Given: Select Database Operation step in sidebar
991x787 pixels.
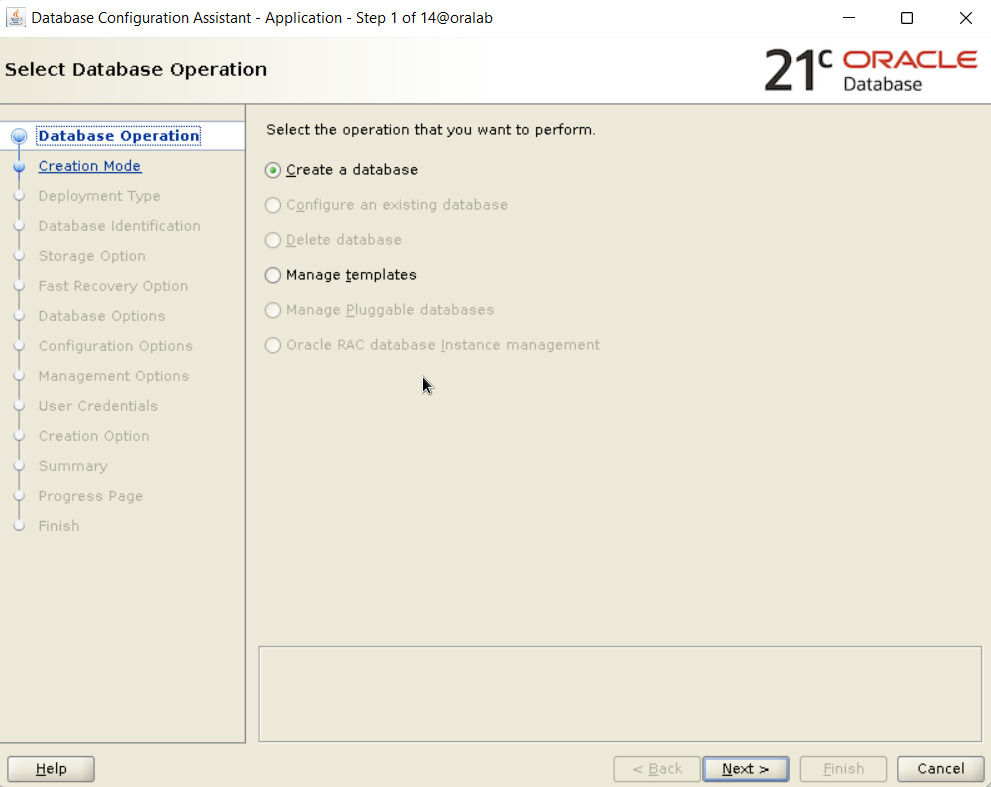Looking at the screenshot, I should [x=118, y=136].
